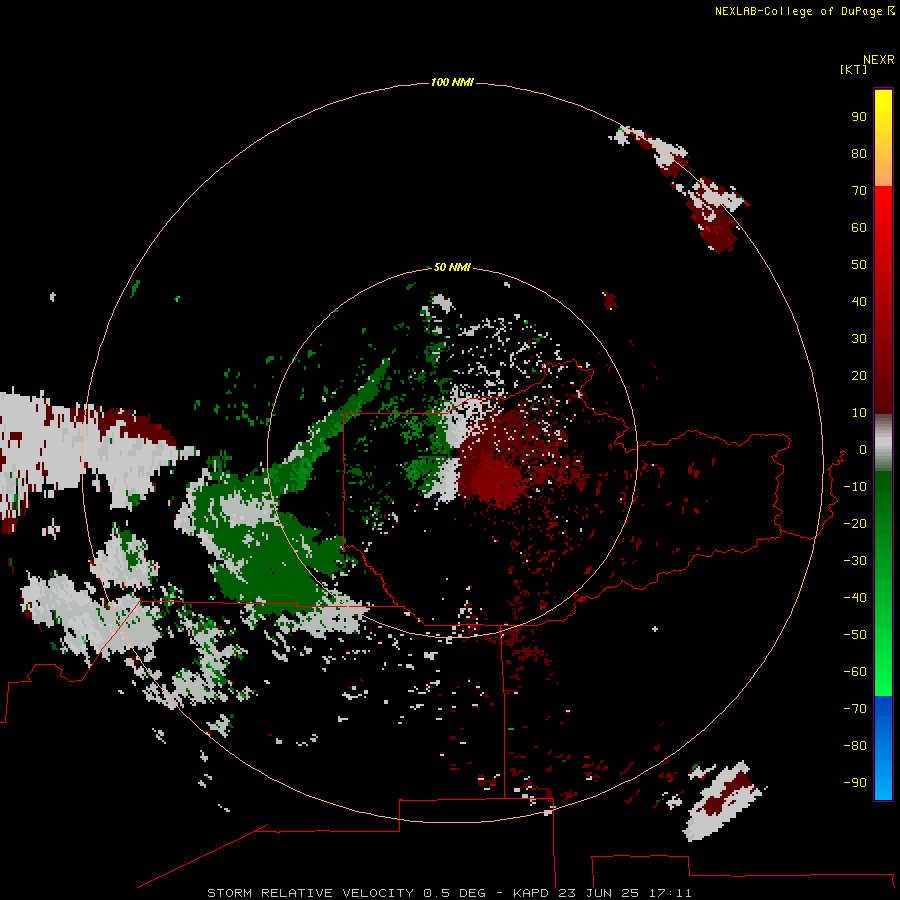This screenshot has height=900, width=900.
Task: Click the [KT] units label
Action: click(x=853, y=69)
